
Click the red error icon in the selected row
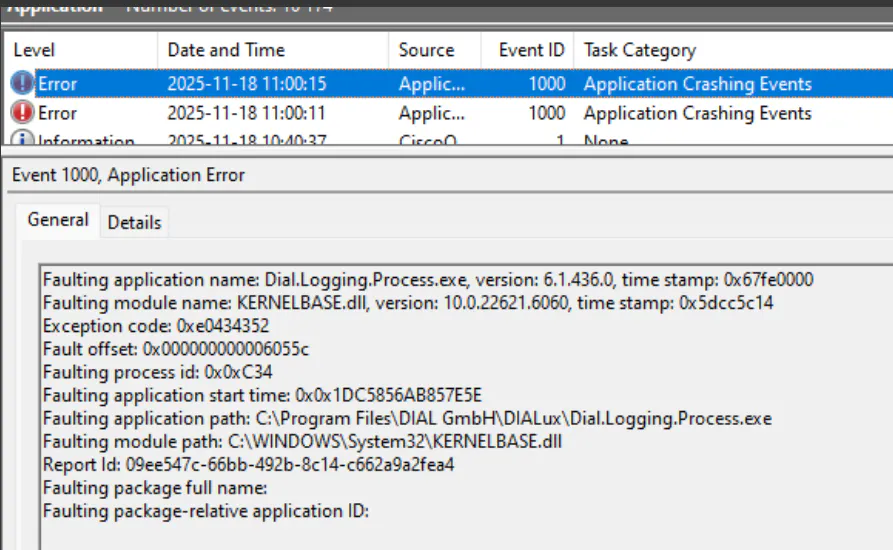click(22, 84)
